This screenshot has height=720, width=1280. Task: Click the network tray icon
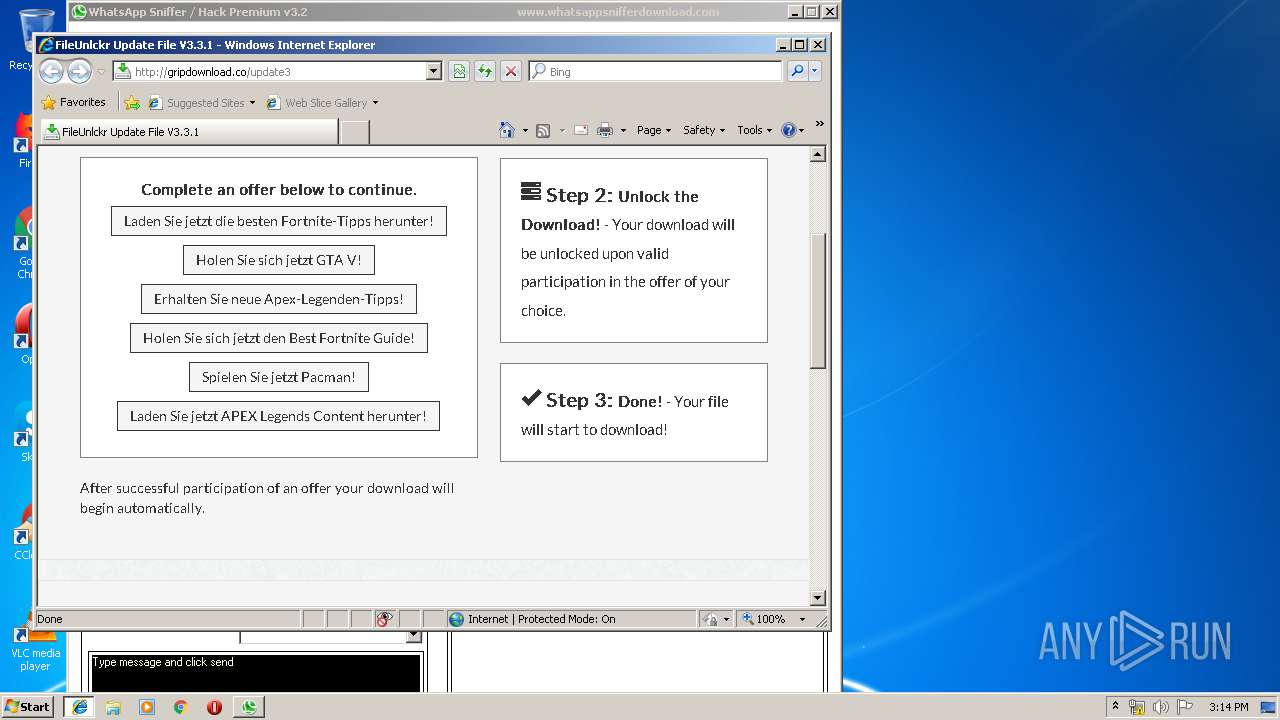(1137, 707)
